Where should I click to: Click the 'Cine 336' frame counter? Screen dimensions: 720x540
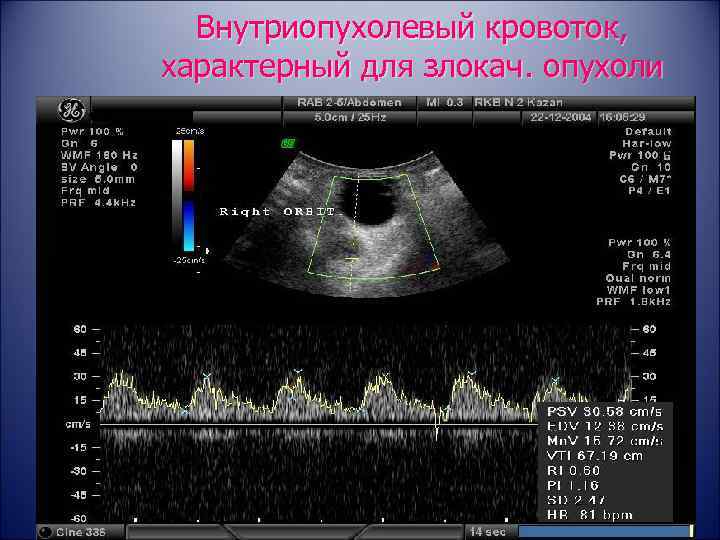click(x=81, y=532)
